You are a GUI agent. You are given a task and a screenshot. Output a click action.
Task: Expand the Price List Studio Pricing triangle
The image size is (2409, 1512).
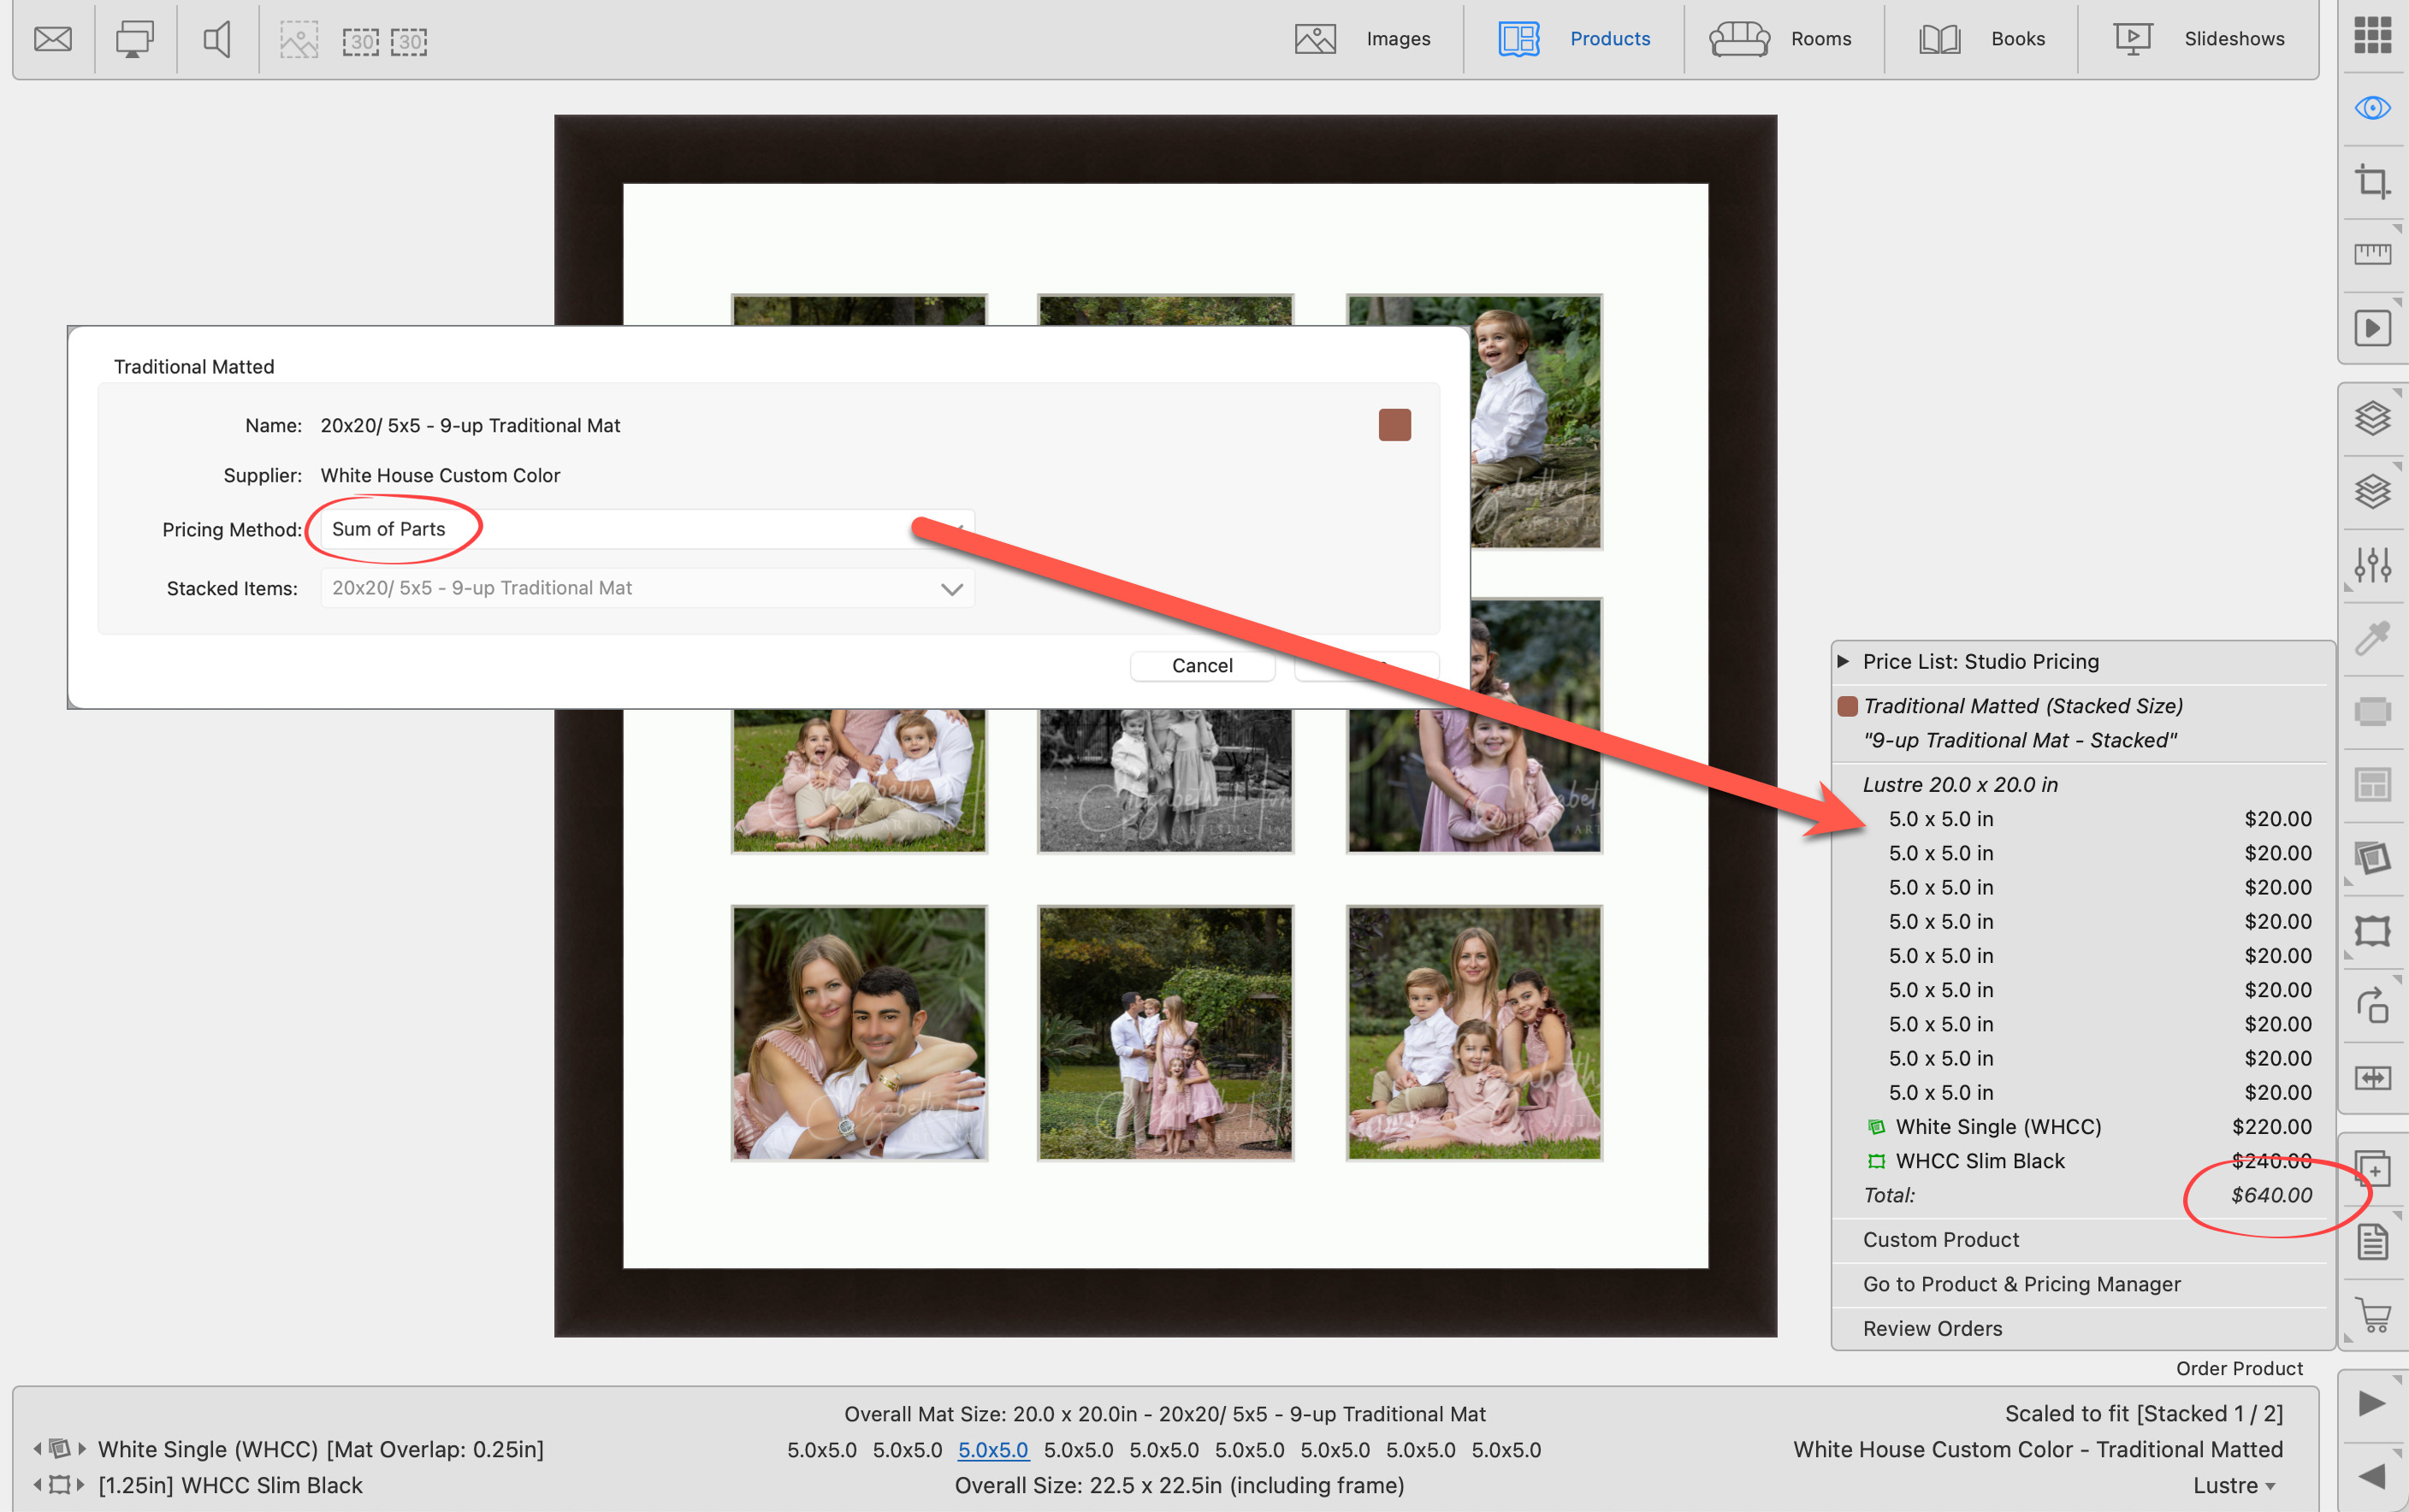[1843, 661]
